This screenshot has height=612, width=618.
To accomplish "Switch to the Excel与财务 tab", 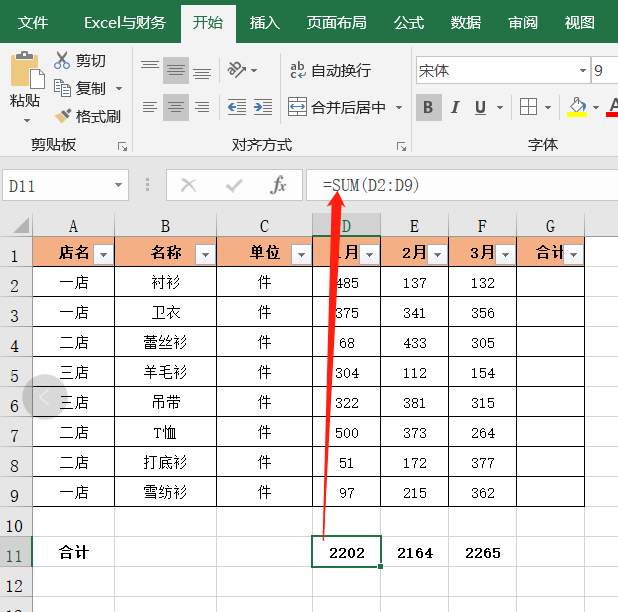I will tap(125, 22).
